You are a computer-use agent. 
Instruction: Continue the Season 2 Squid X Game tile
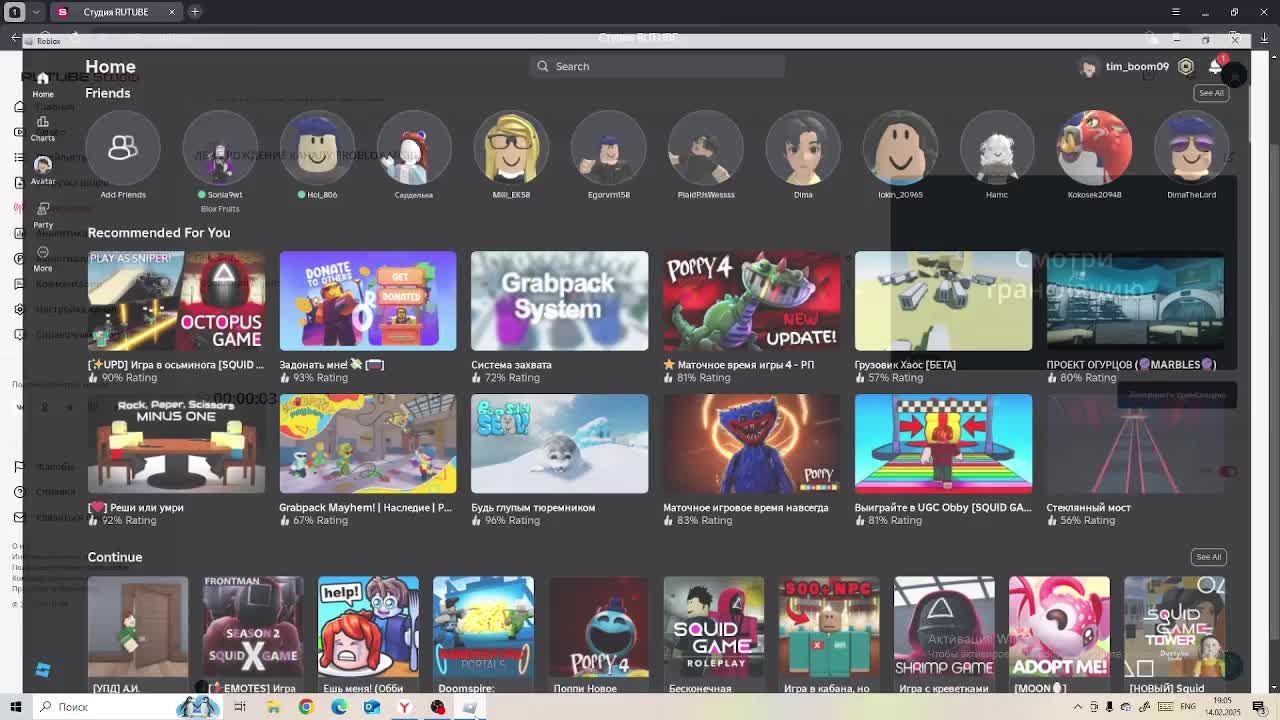253,627
